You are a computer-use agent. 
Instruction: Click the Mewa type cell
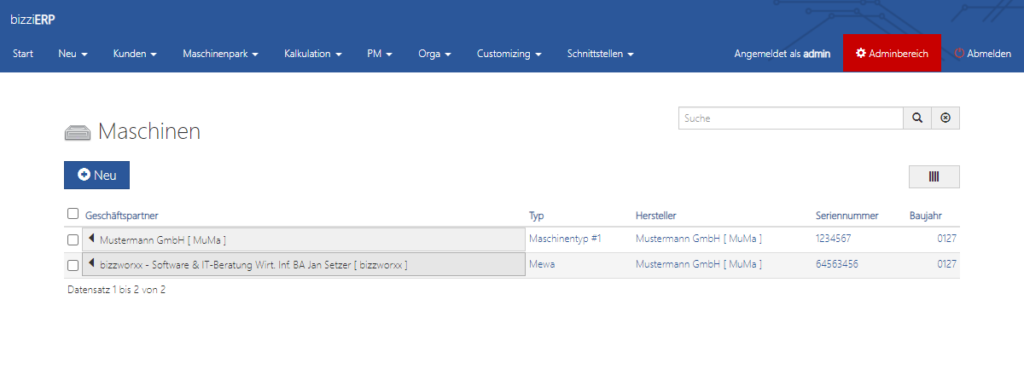(541, 264)
